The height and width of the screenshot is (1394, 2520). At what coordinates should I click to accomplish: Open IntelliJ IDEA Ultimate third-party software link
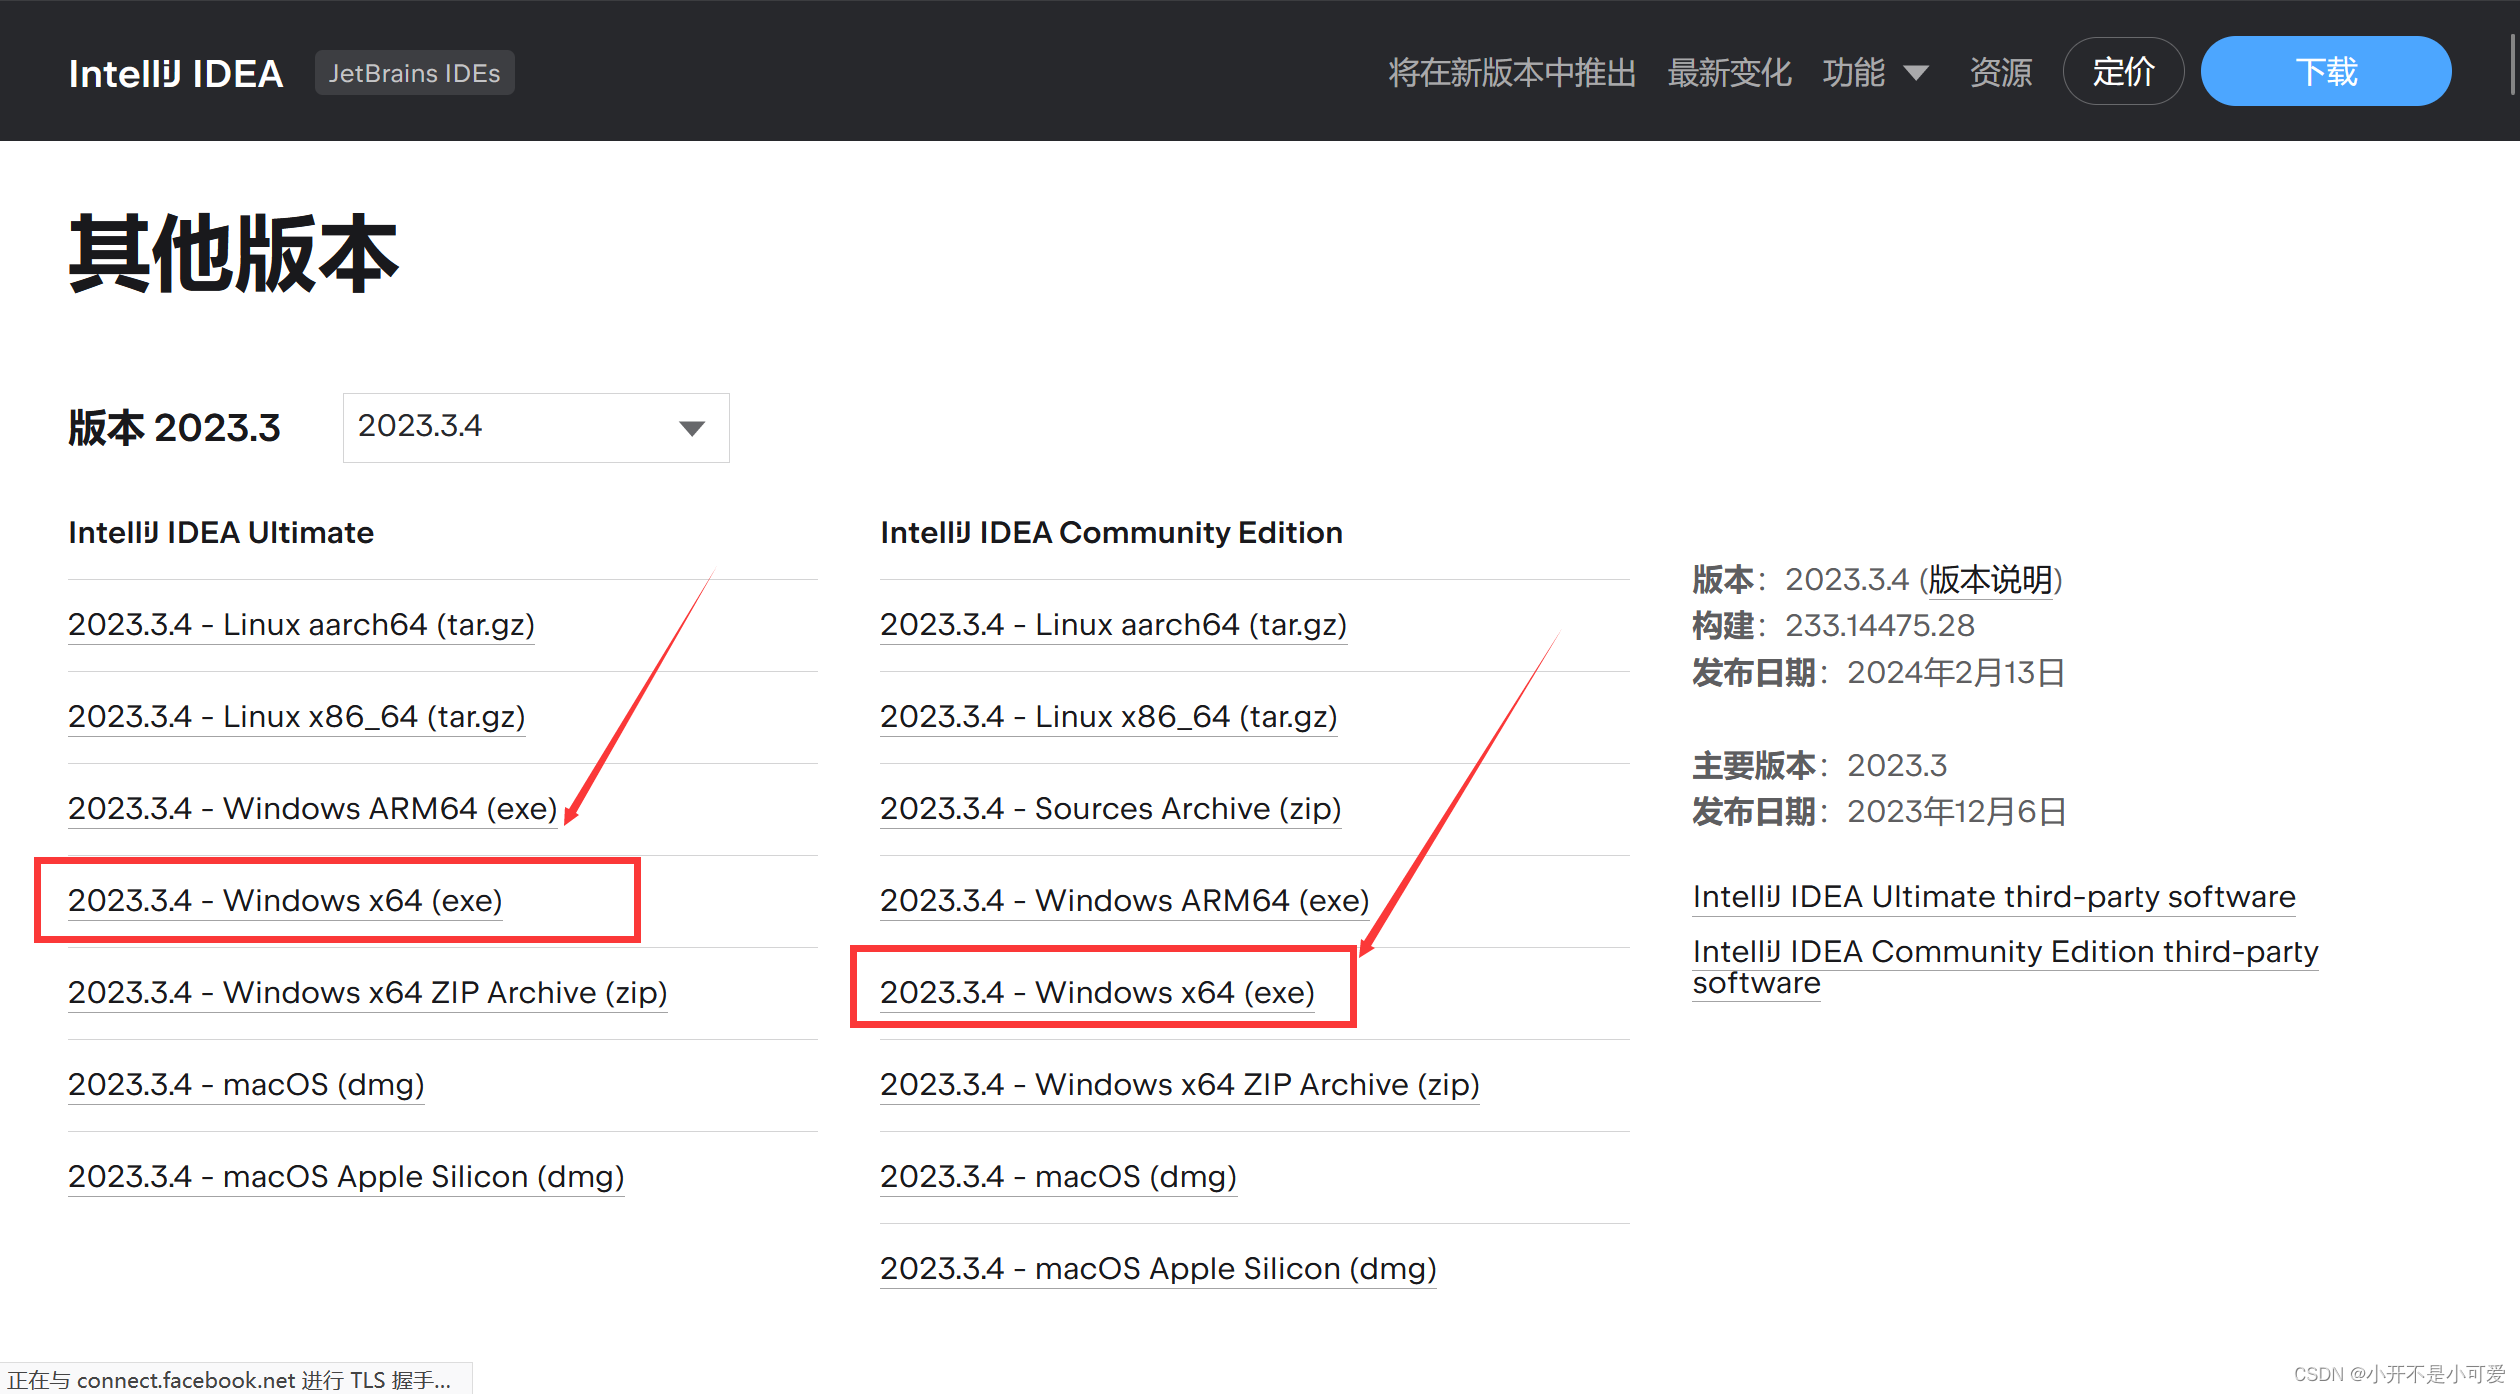click(1993, 897)
